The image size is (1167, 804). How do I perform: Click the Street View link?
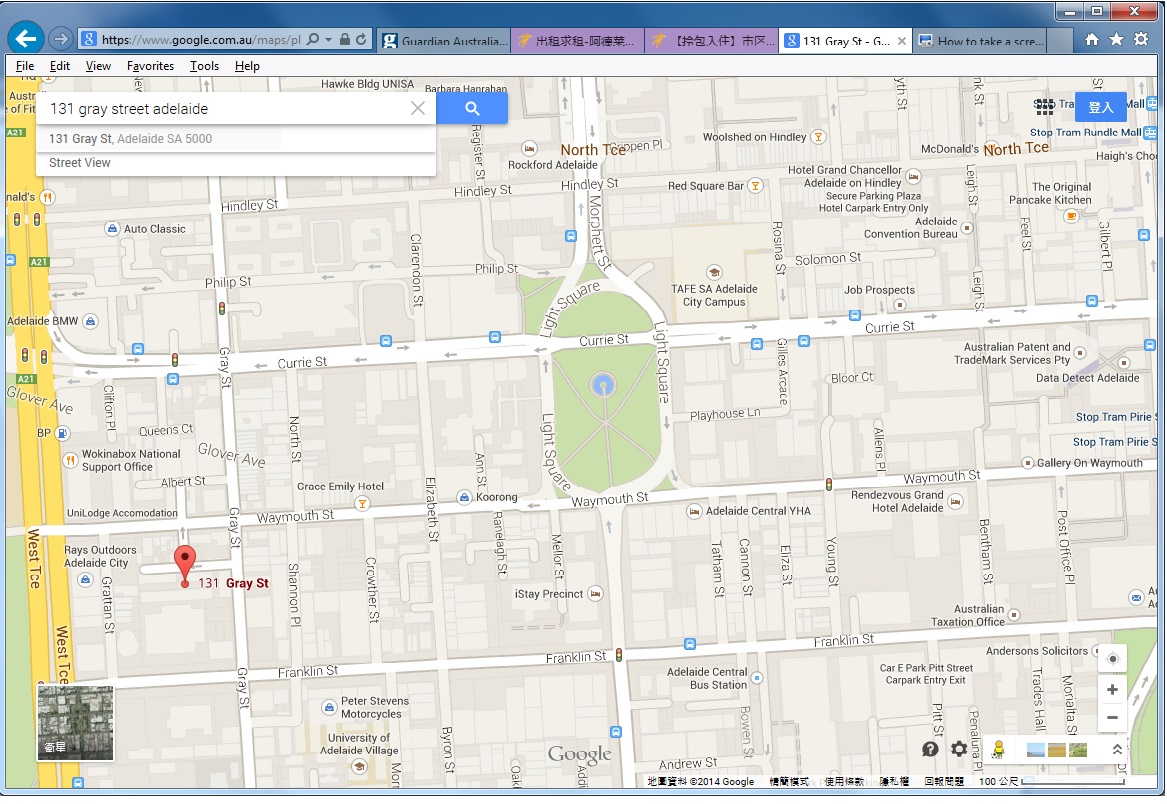click(x=80, y=163)
